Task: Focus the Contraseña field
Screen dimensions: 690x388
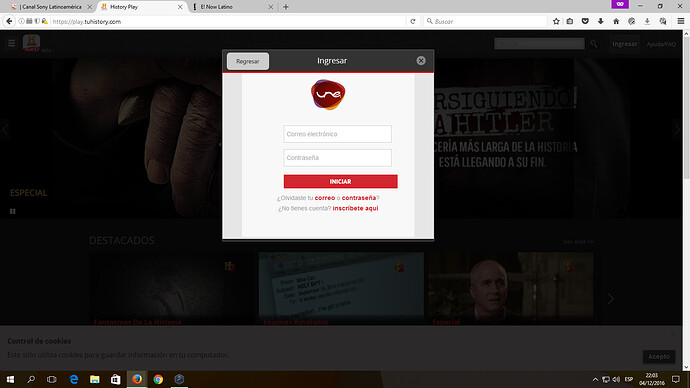Action: coord(338,157)
